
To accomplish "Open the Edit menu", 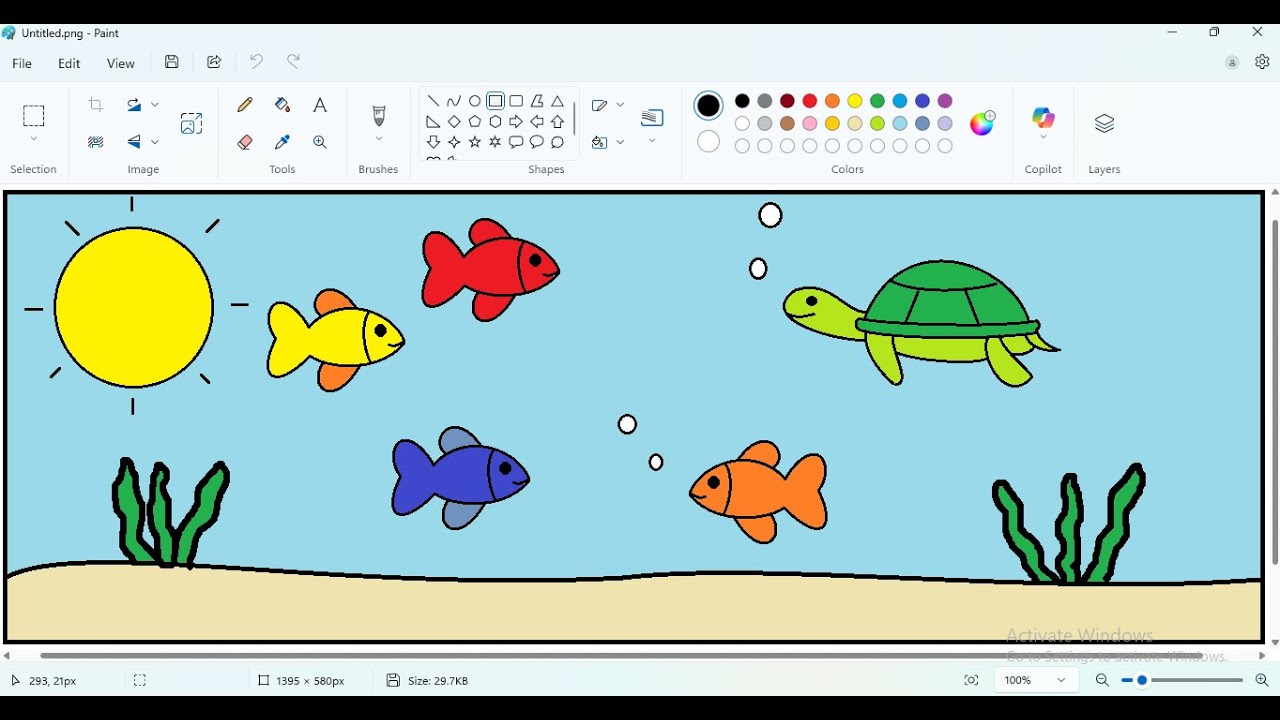I will (x=69, y=64).
